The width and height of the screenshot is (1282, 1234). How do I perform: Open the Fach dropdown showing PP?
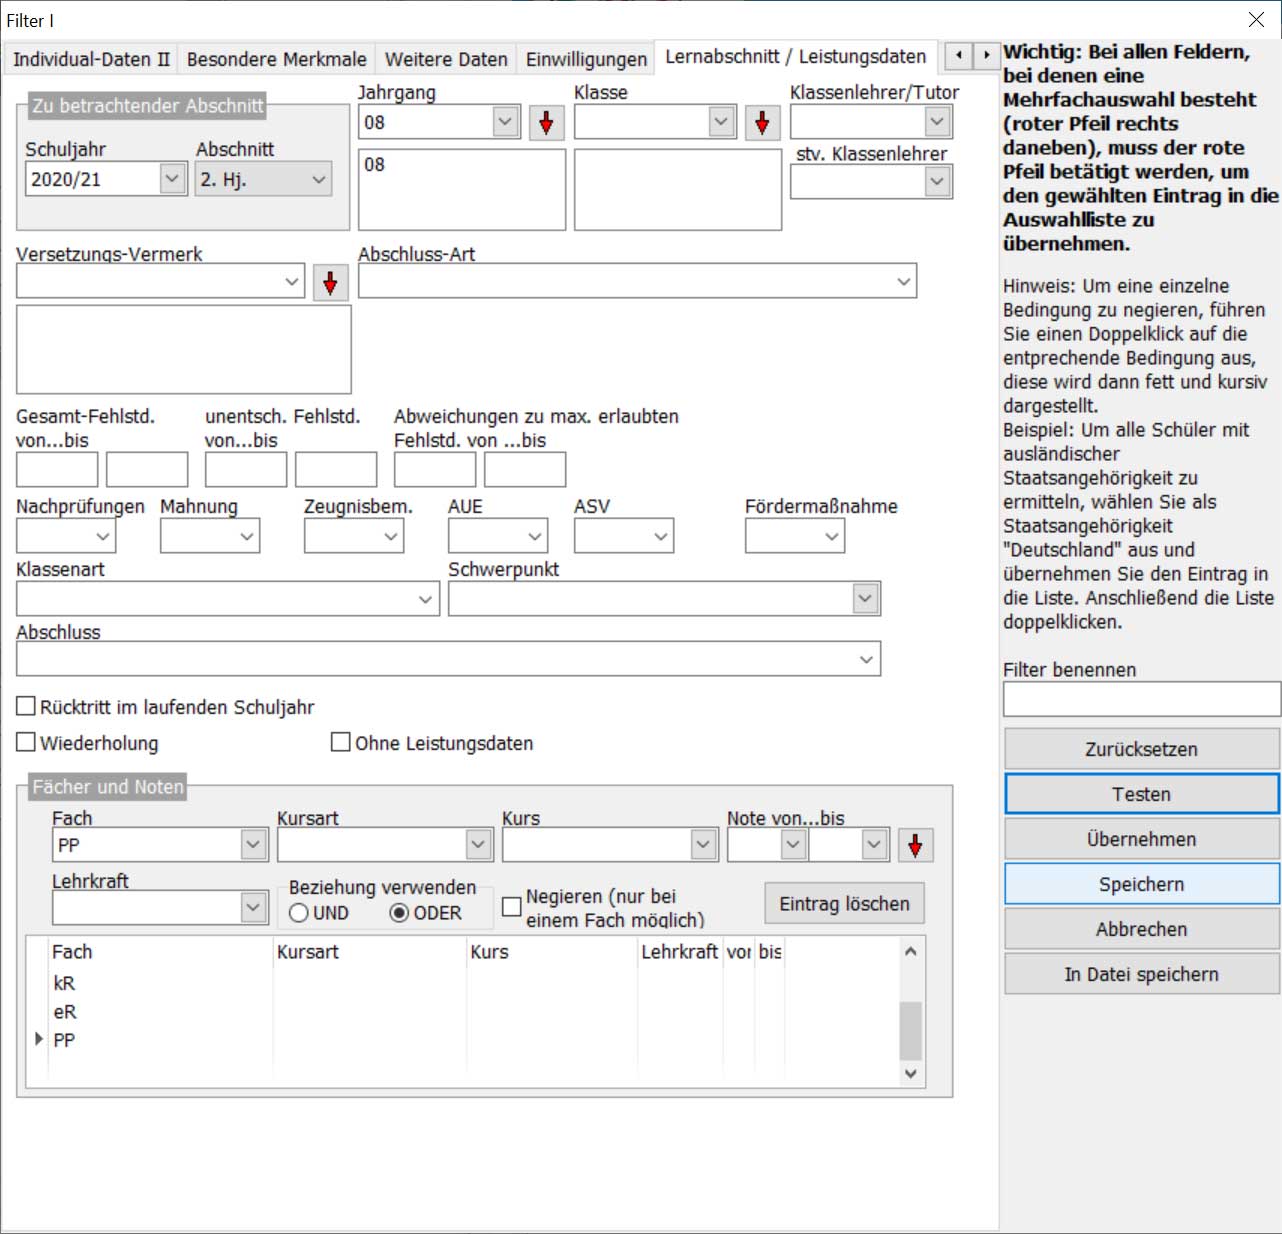[254, 845]
